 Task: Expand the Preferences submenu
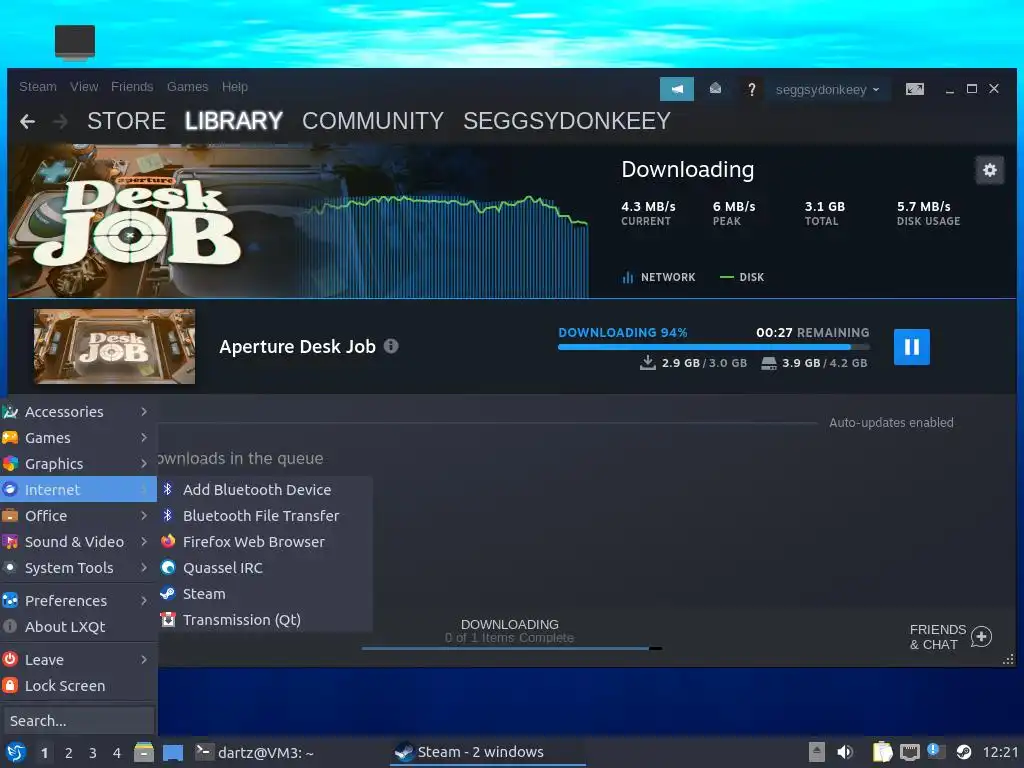point(78,601)
